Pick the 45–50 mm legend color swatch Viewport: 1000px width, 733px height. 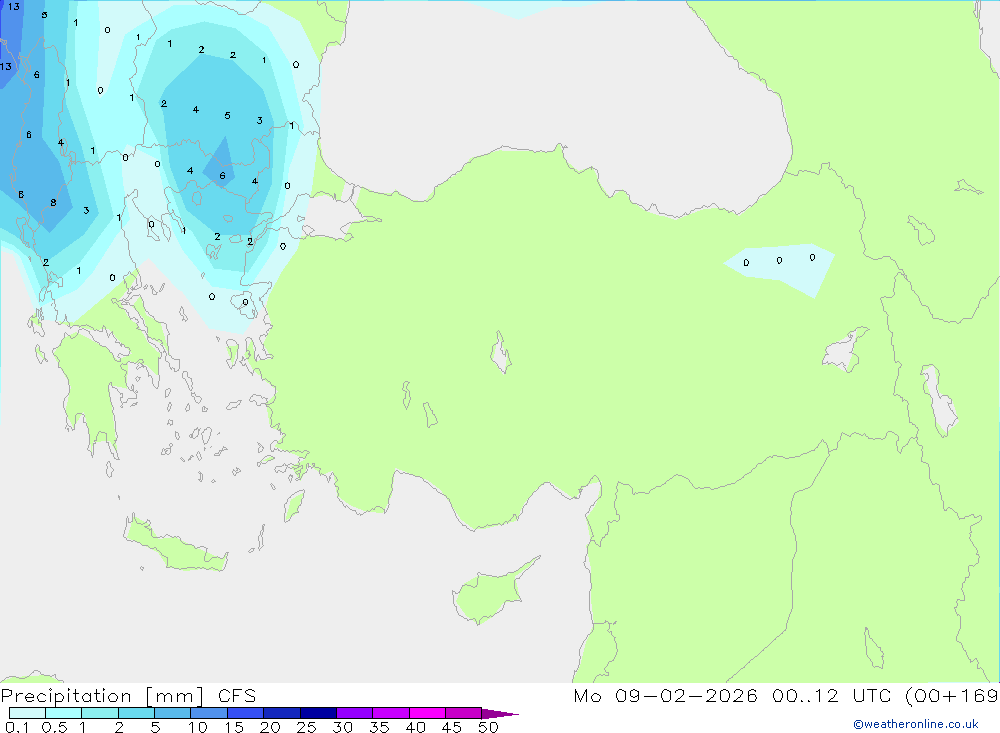[463, 713]
